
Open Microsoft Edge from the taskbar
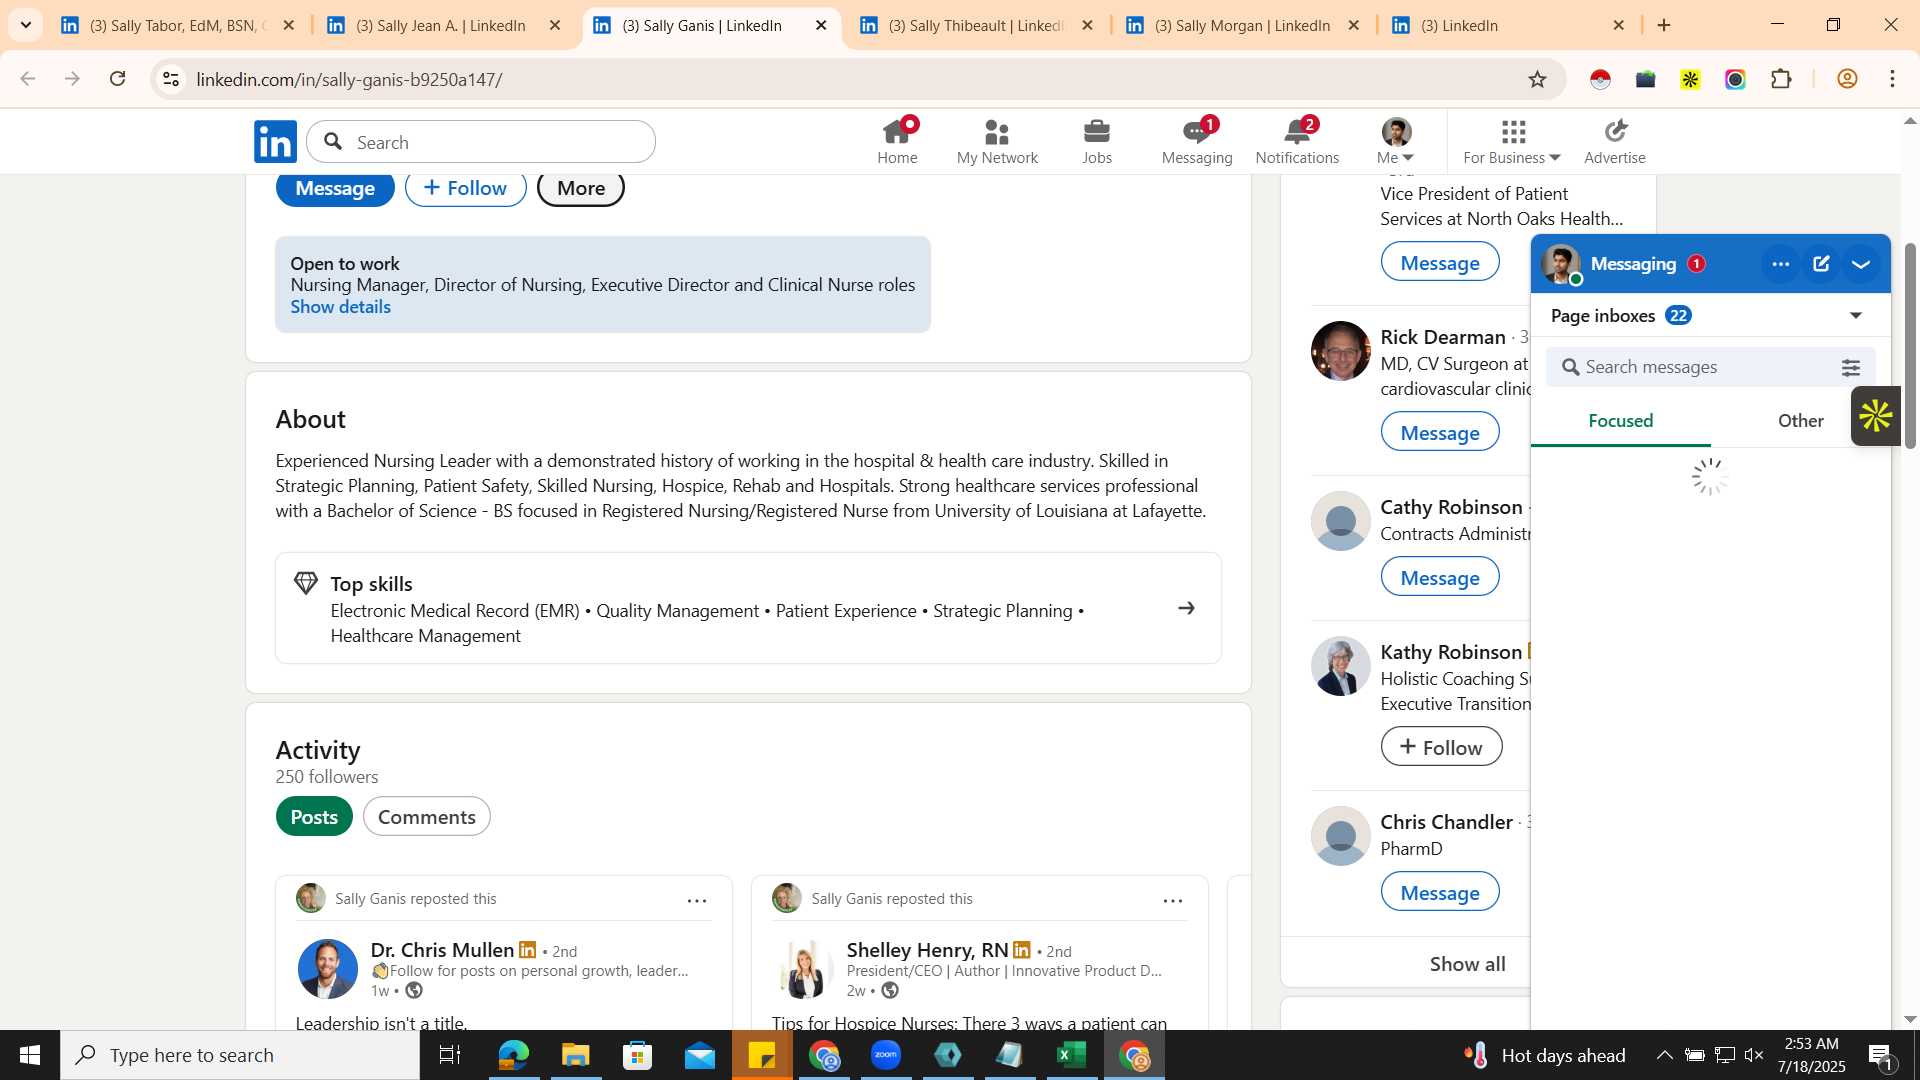[513, 1055]
